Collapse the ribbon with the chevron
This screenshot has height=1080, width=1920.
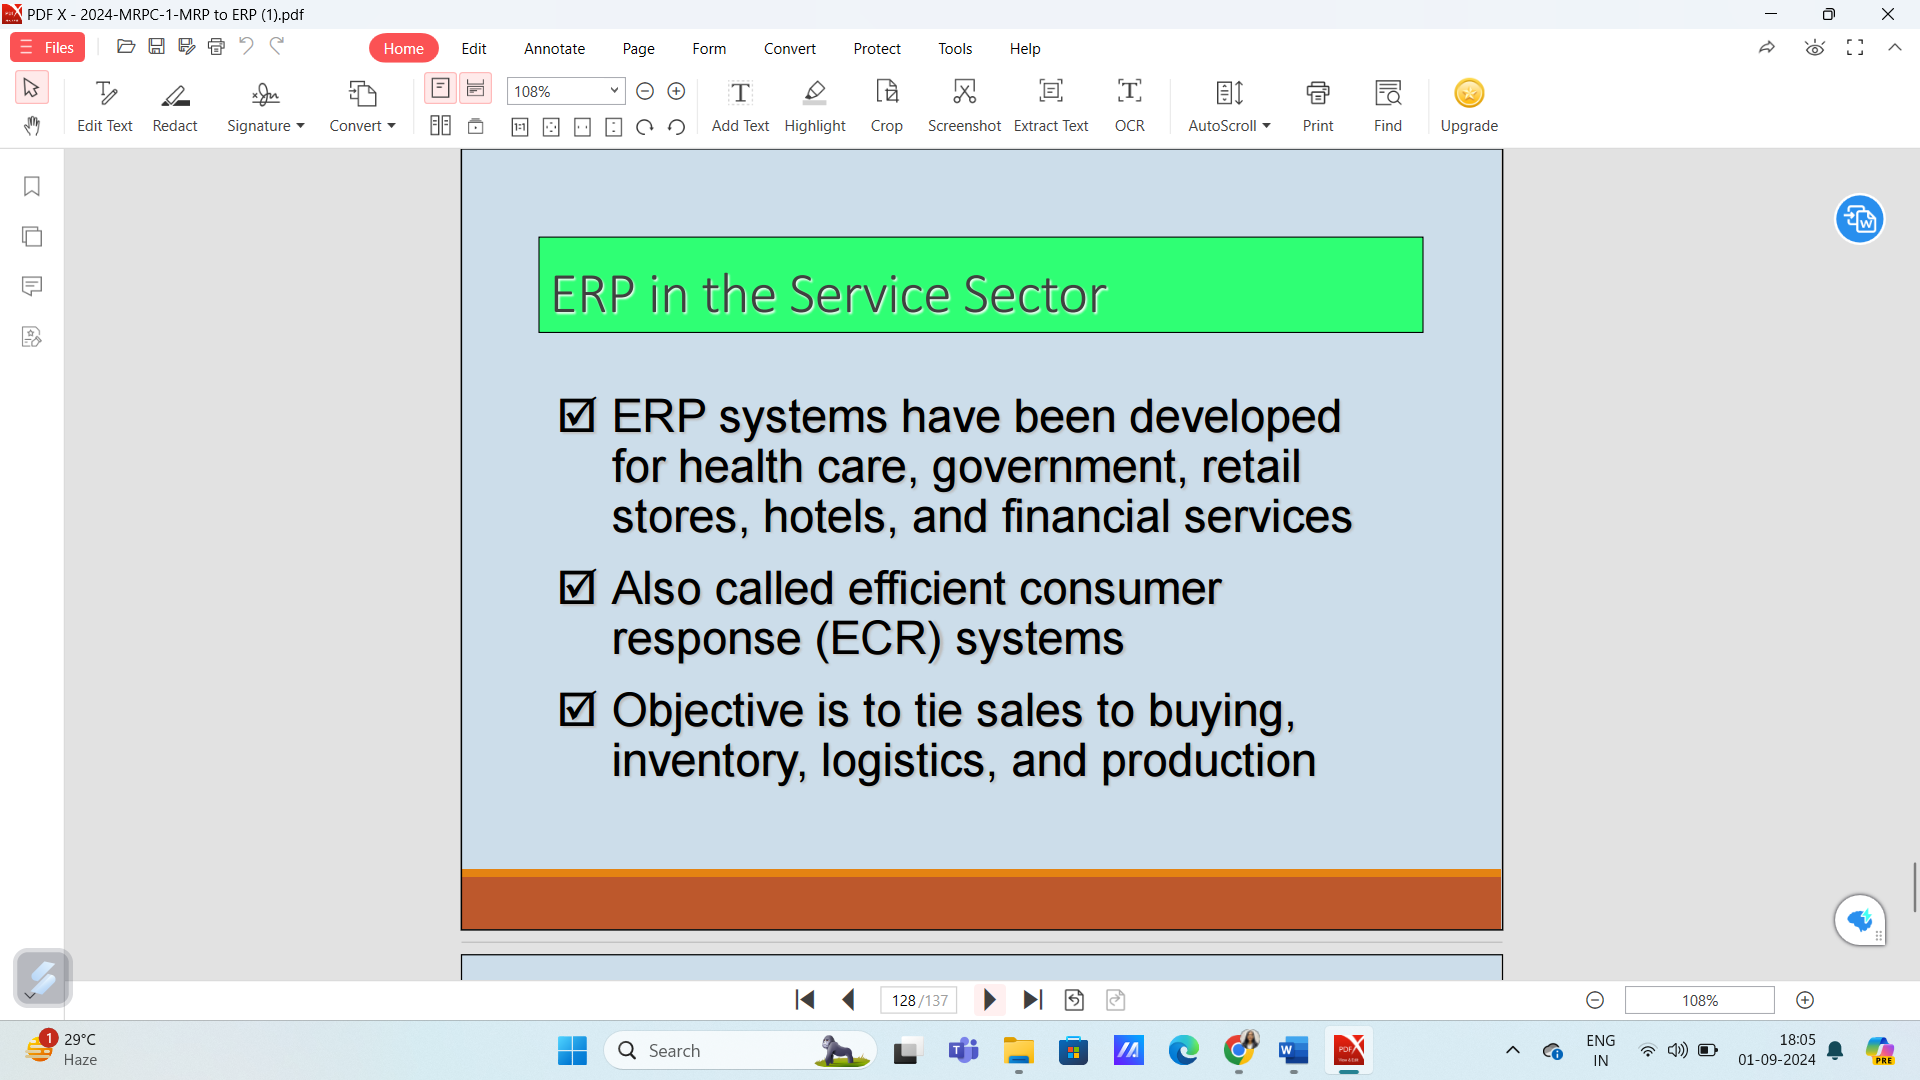point(1895,47)
